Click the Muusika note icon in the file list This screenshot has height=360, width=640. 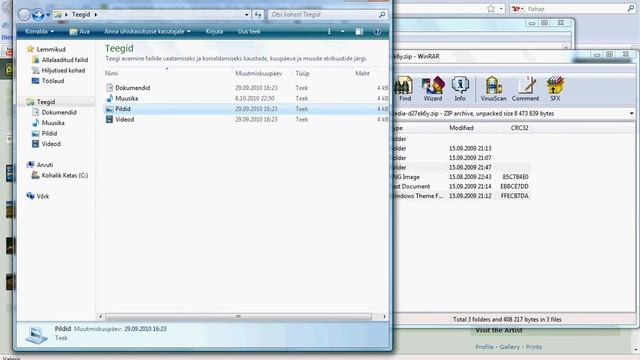(x=109, y=98)
